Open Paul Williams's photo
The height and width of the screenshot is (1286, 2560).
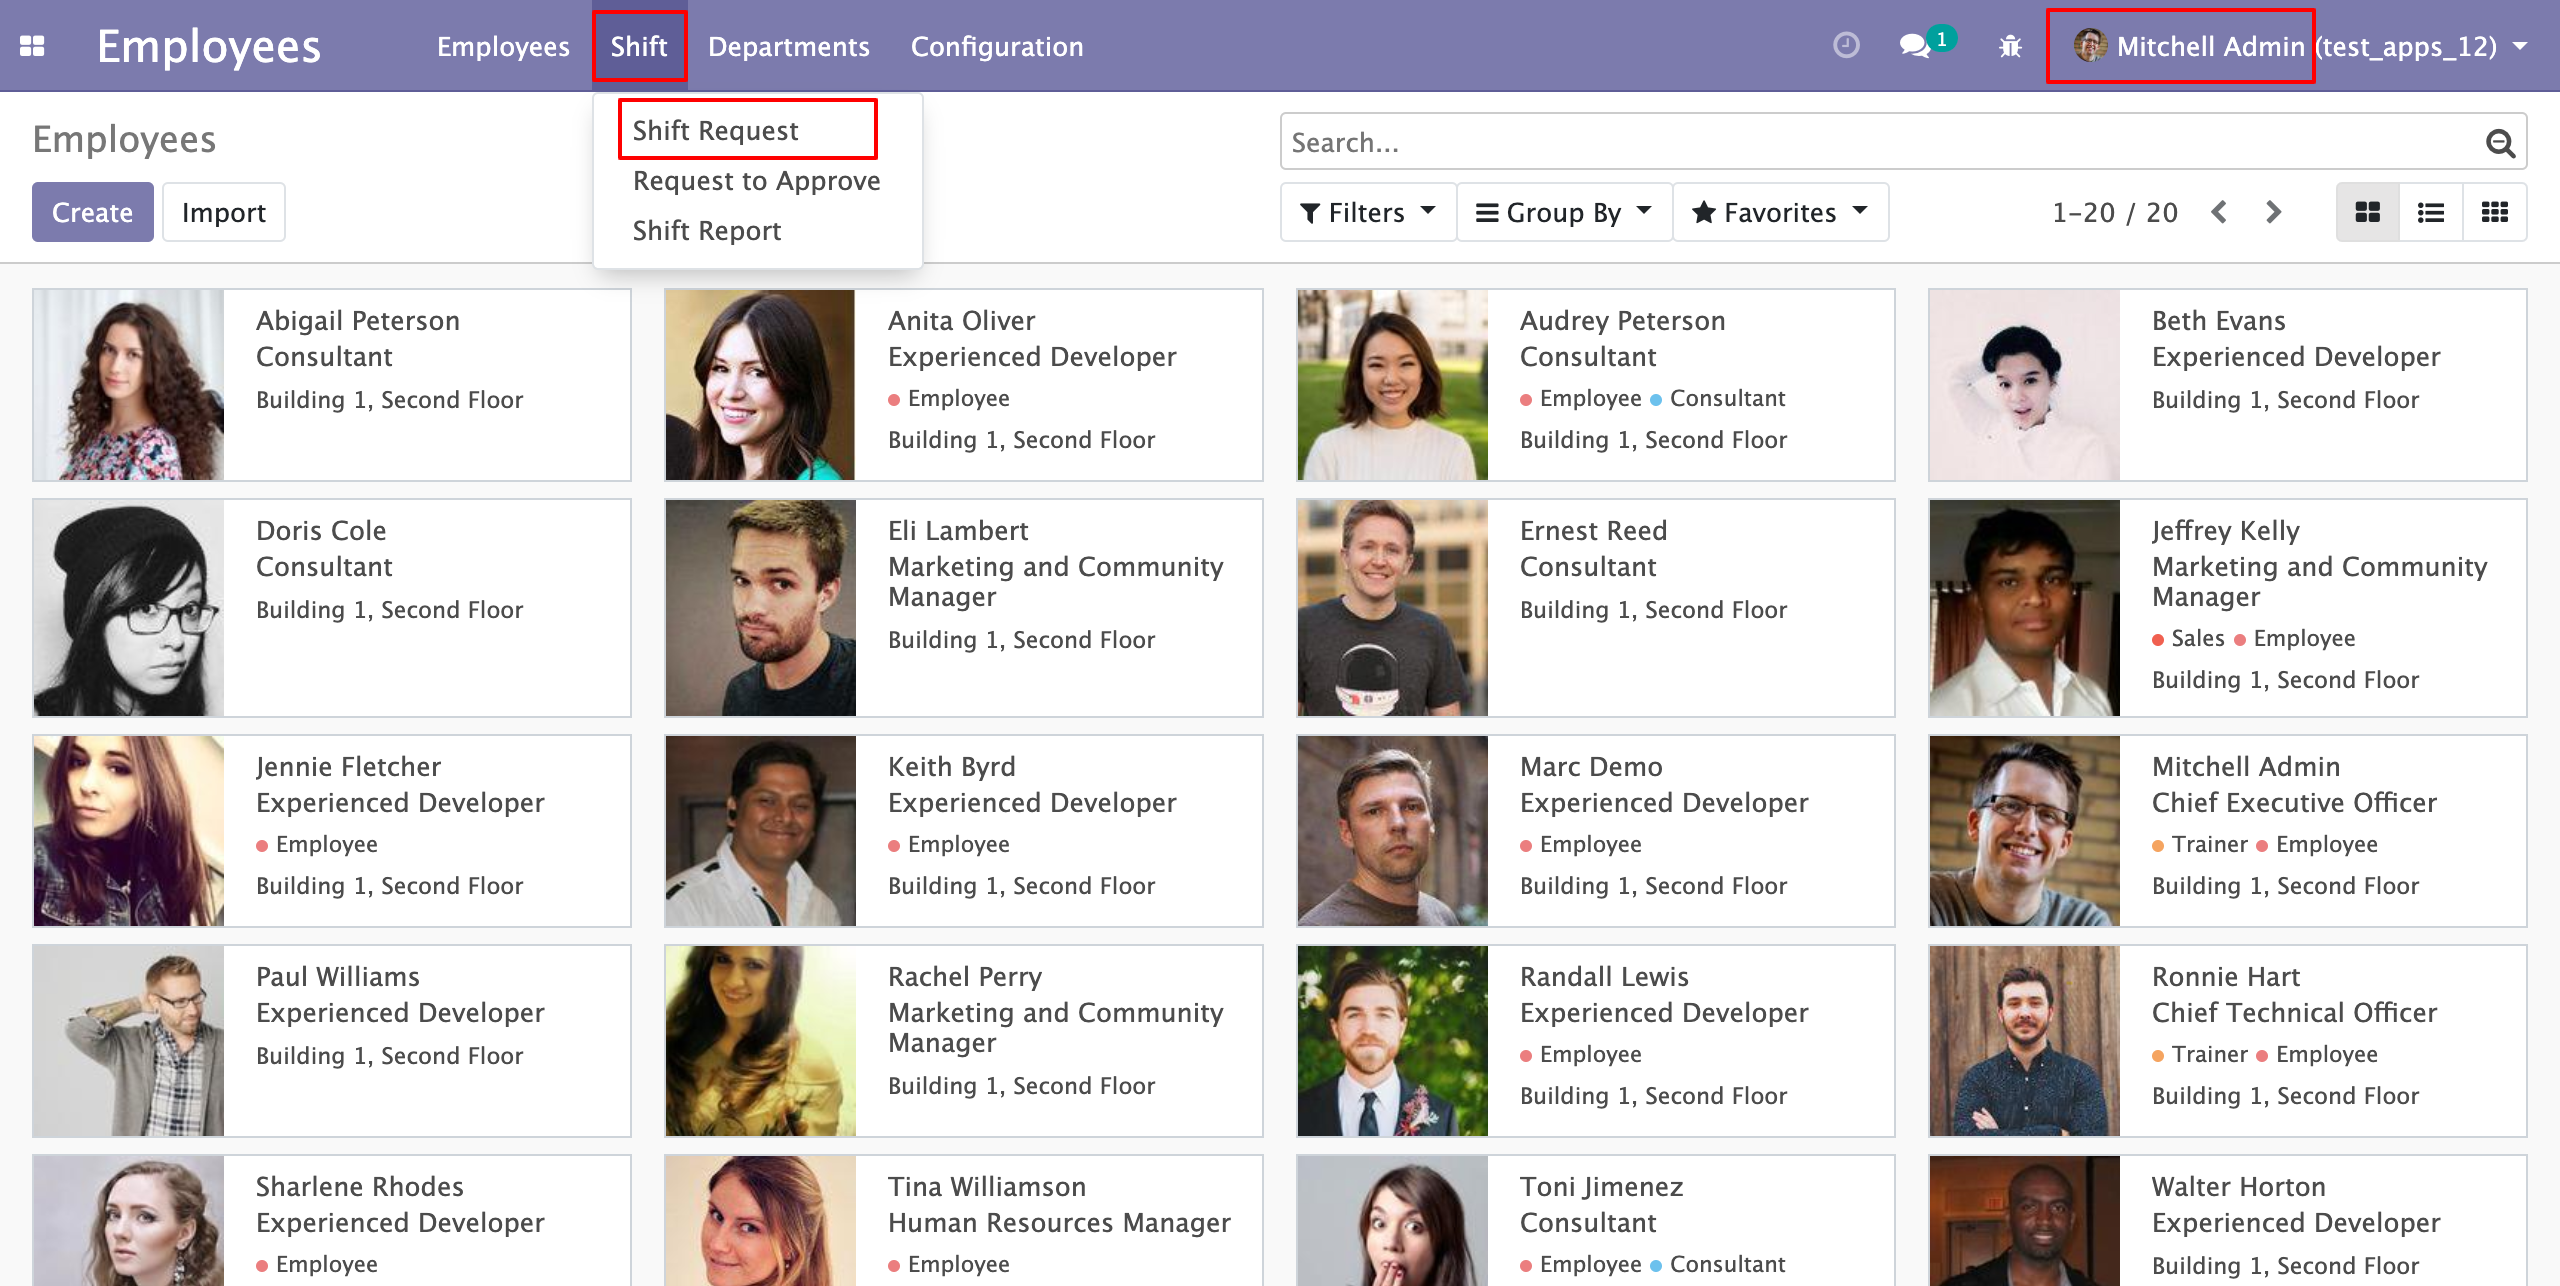[x=128, y=1041]
